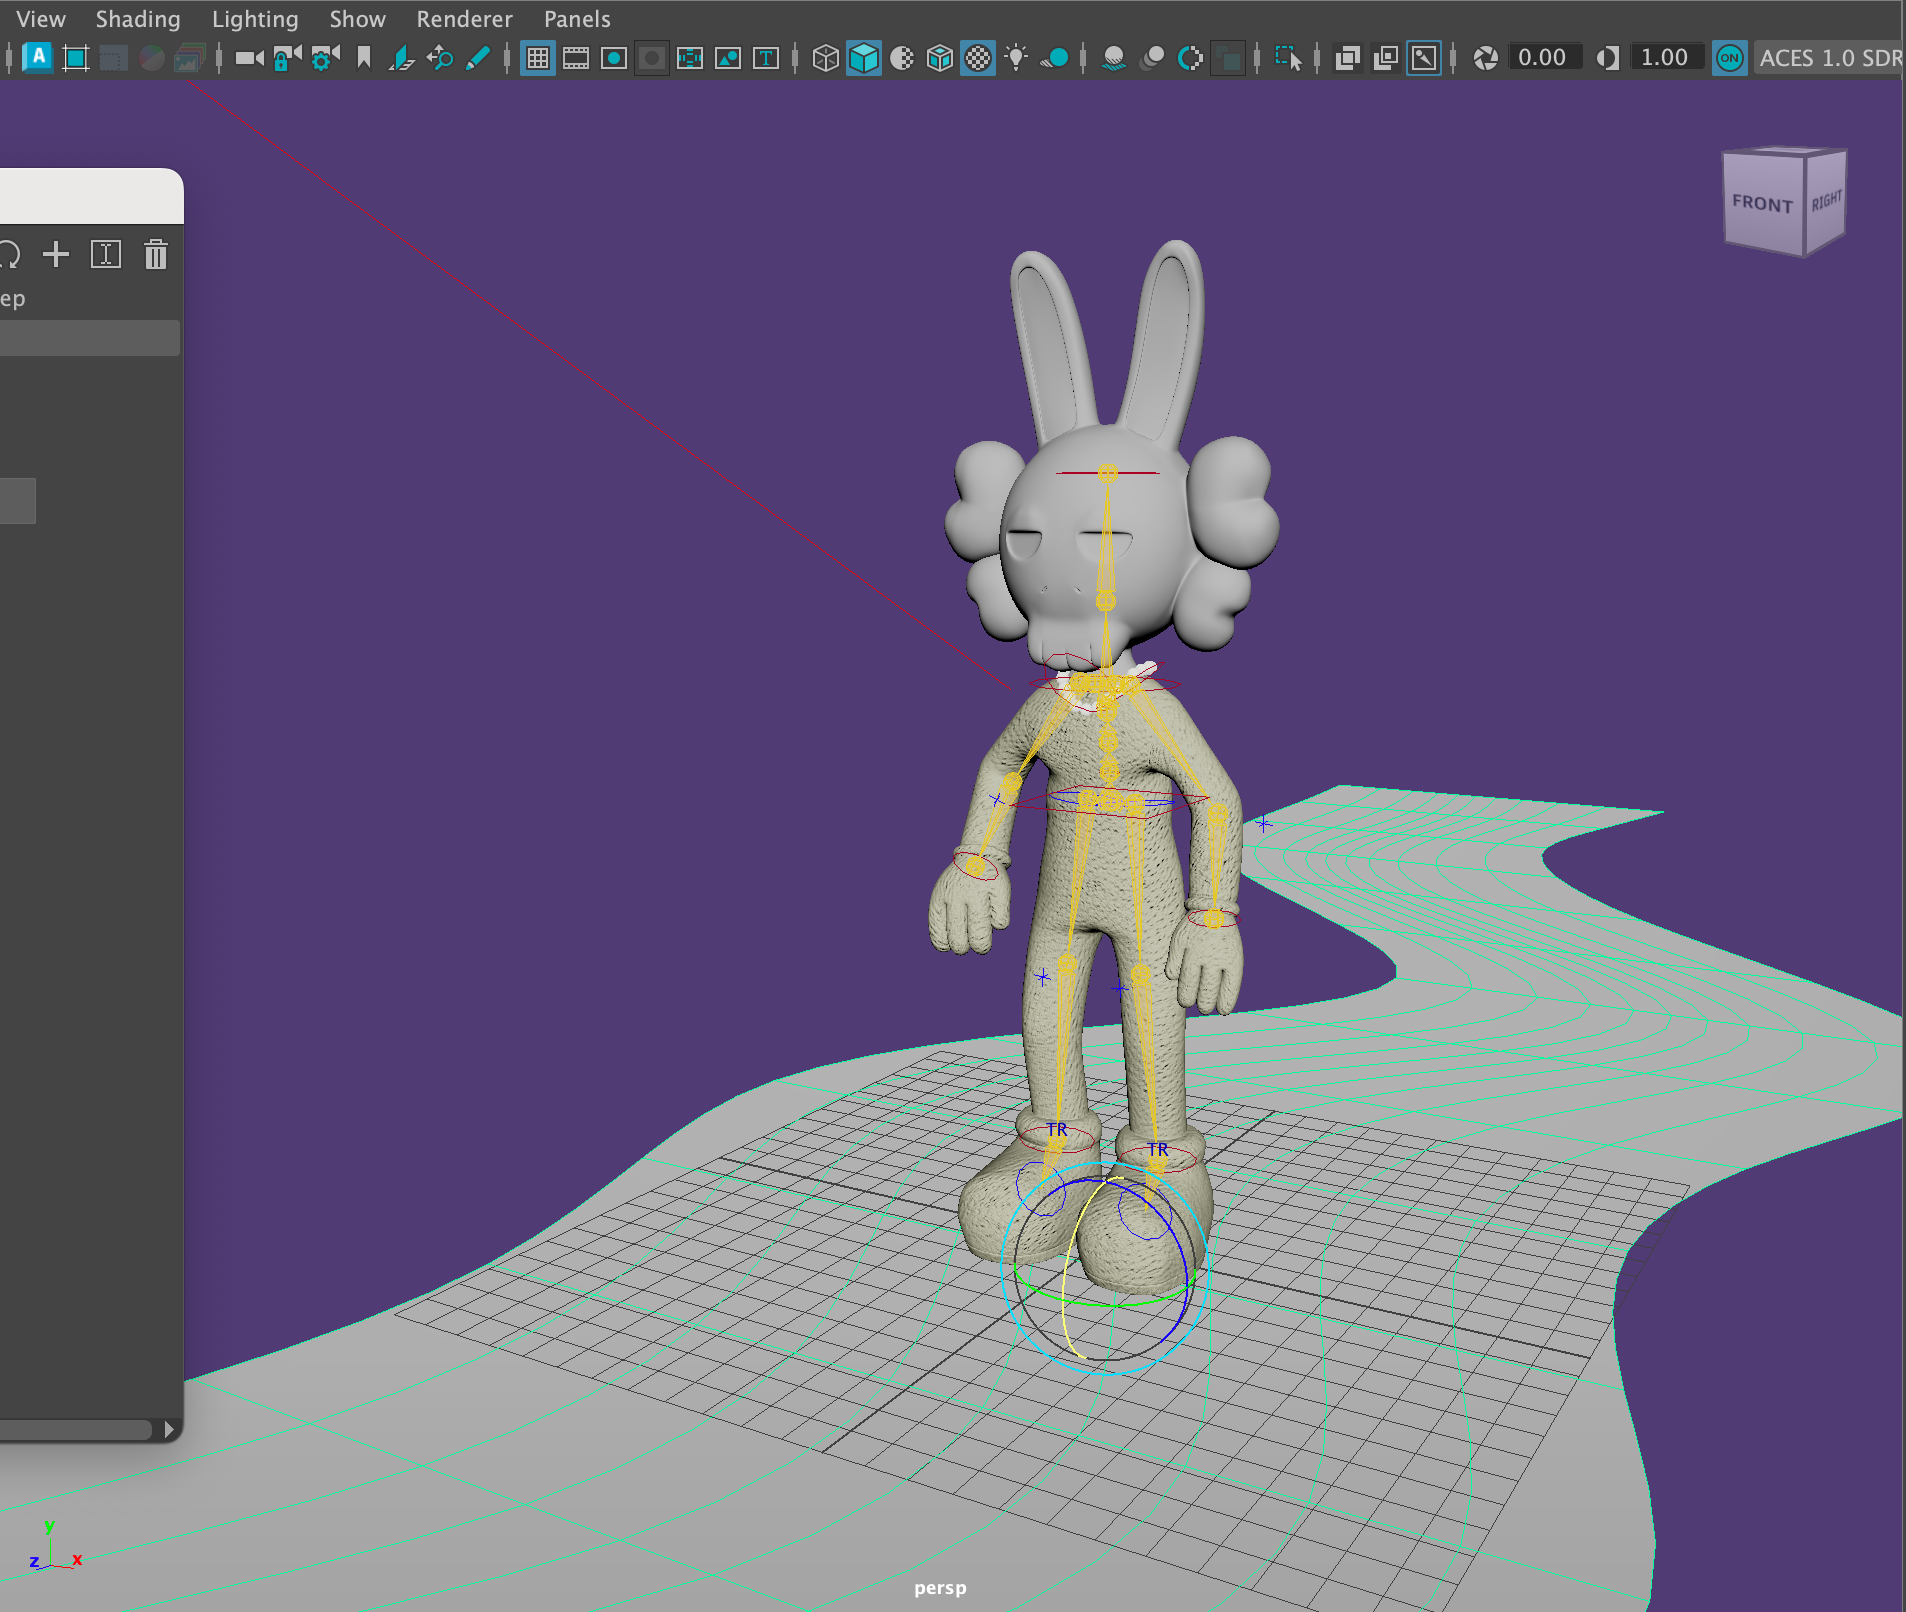Open the View menu

pyautogui.click(x=41, y=19)
